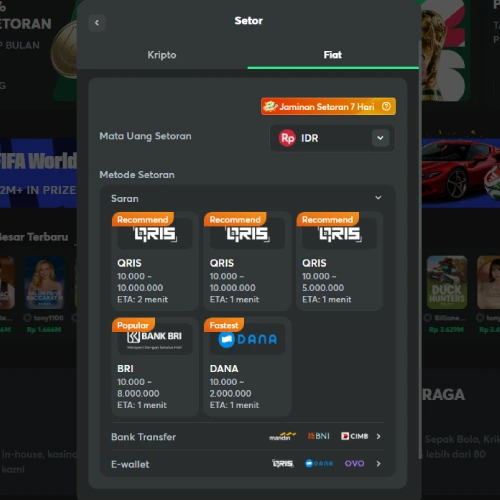Click the small DANA logo in E-wallet row
The image size is (500, 500).
tap(319, 464)
